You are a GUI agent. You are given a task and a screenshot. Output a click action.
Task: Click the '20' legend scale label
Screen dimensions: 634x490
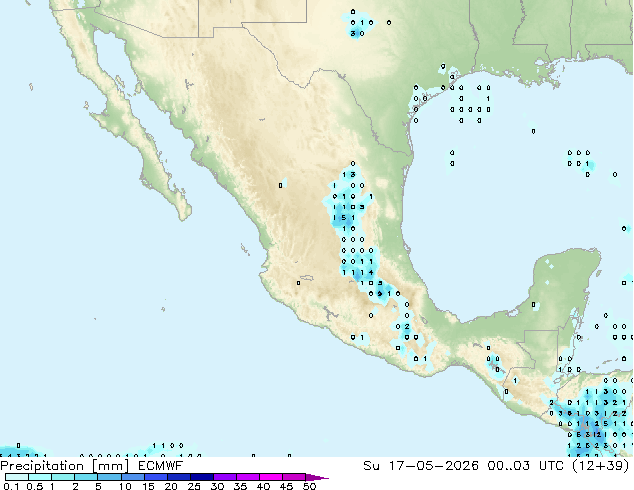[171, 486]
